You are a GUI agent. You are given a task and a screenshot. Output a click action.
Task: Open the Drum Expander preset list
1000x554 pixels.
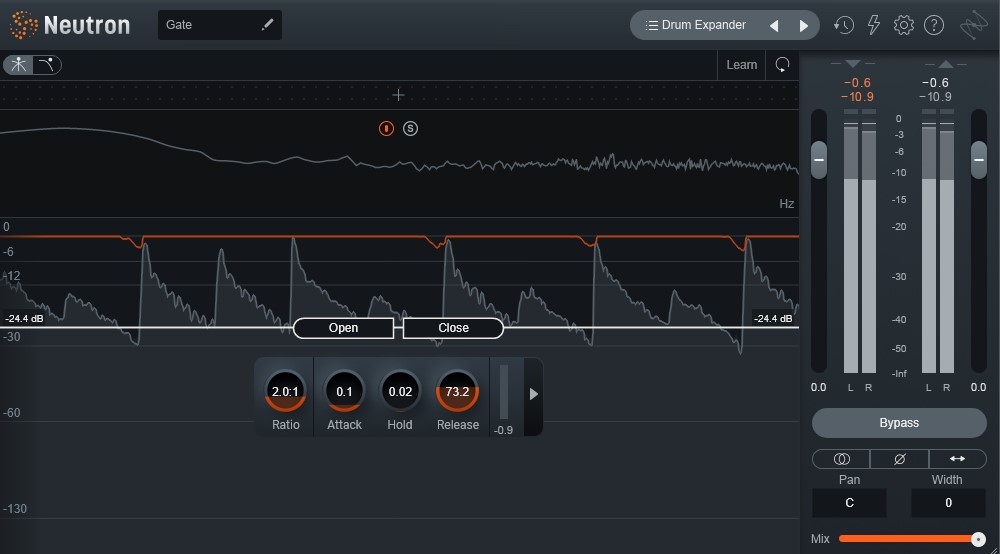click(x=695, y=25)
